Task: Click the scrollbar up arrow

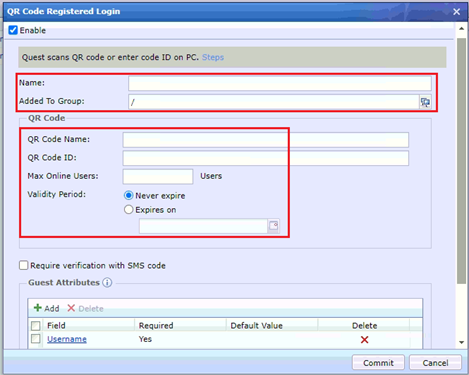Action: coord(461,29)
